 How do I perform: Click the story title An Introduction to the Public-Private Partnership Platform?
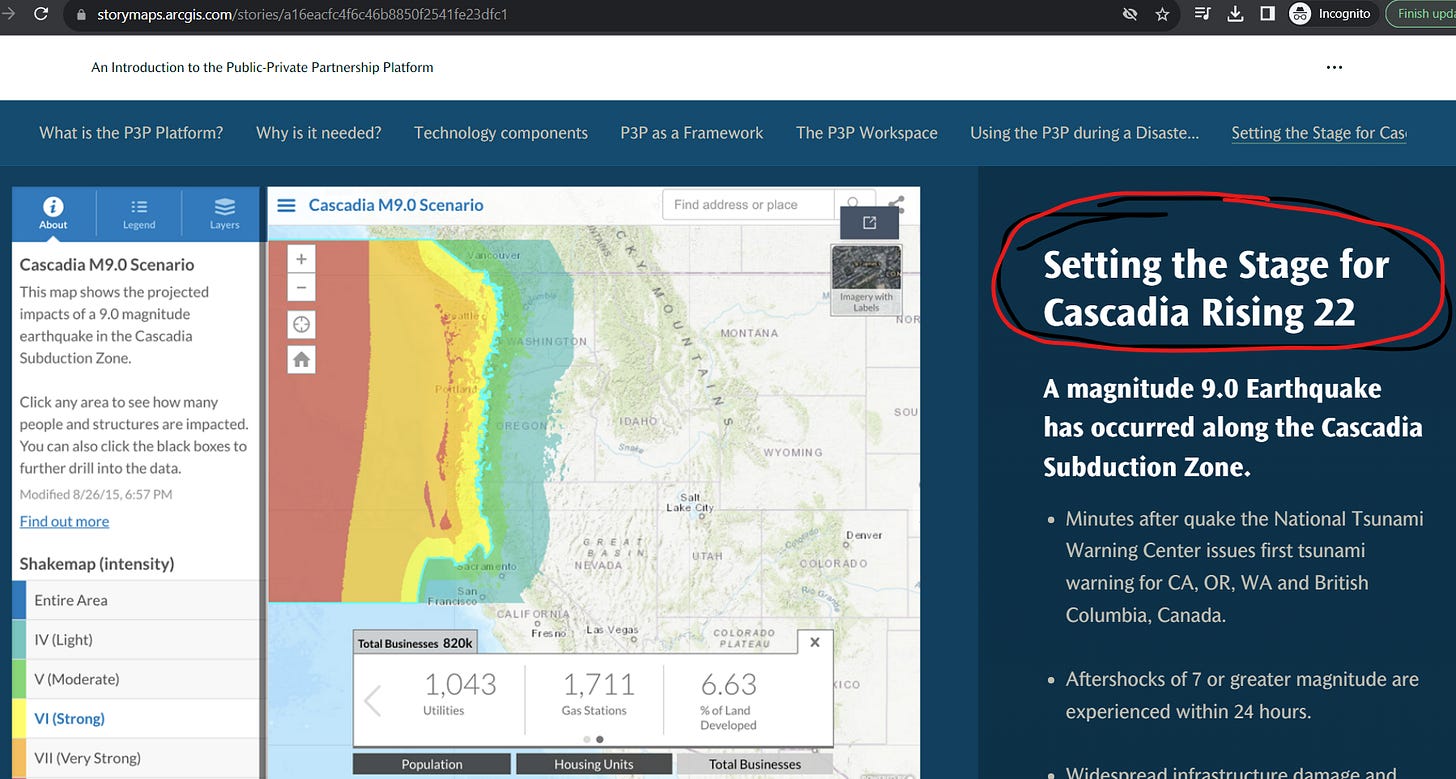pyautogui.click(x=262, y=67)
